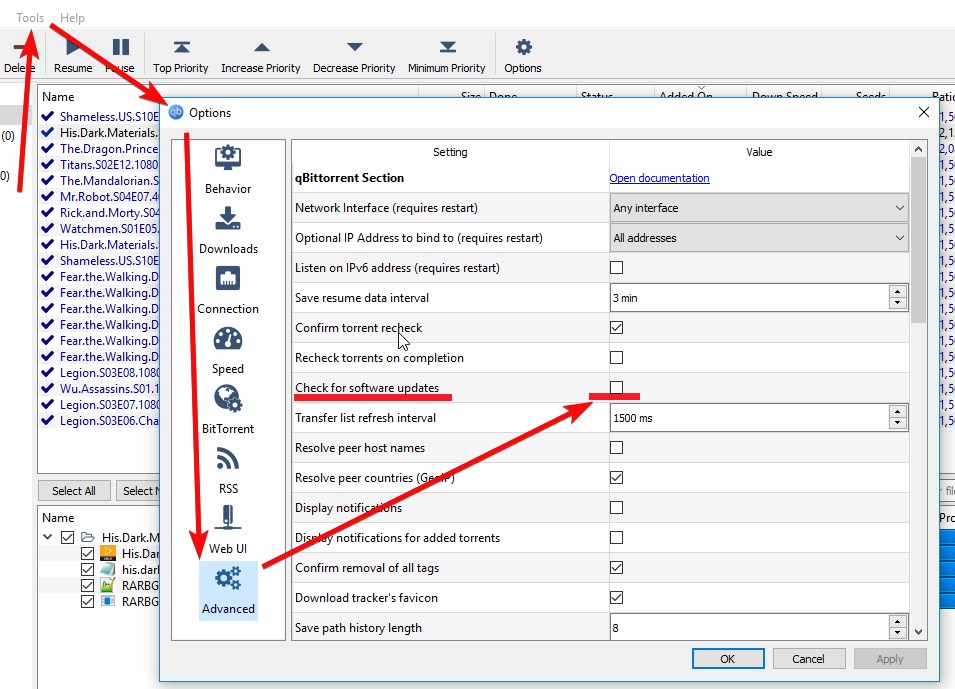Open the Web UI options page
Viewport: 955px width, 689px height.
pyautogui.click(x=228, y=531)
